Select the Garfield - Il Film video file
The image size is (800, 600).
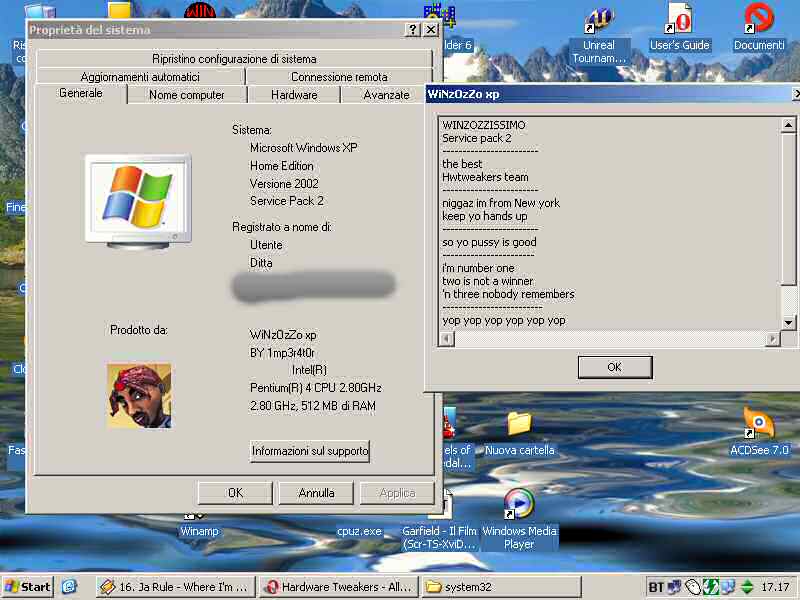(440, 538)
